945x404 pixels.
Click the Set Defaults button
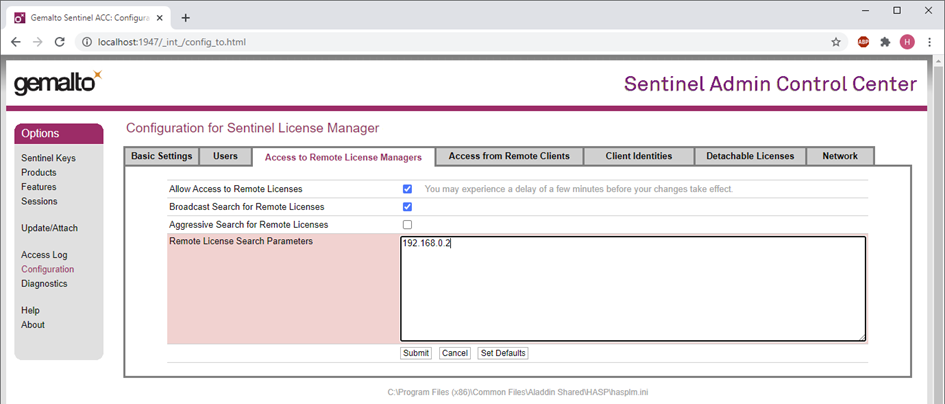pos(503,353)
